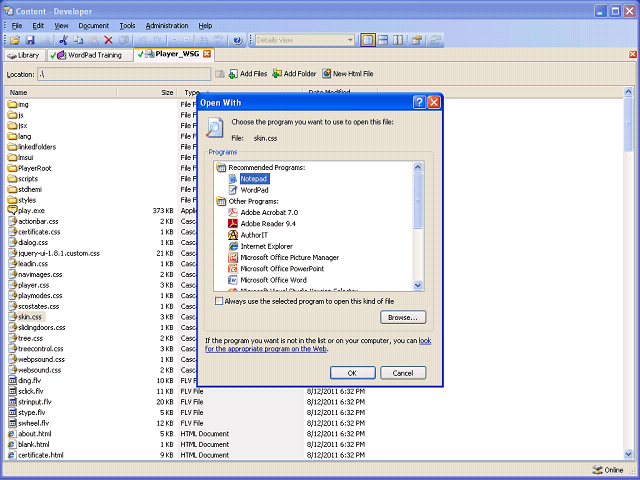Open the Details view dropdown

point(350,40)
